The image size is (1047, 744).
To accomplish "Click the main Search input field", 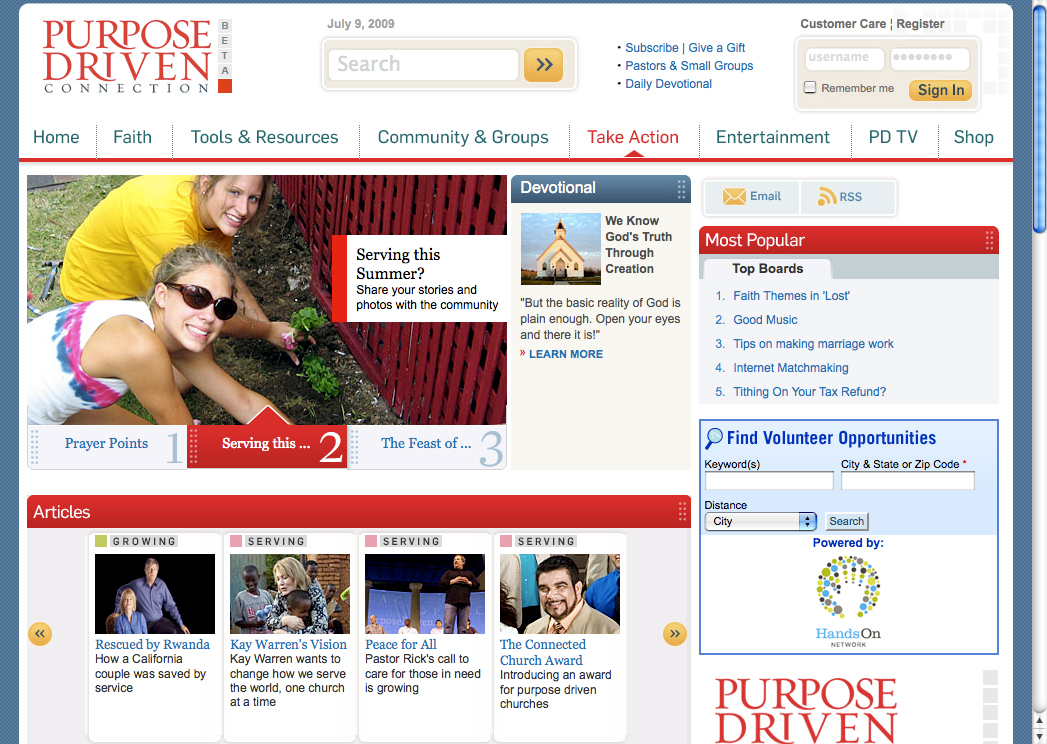I will pos(423,65).
